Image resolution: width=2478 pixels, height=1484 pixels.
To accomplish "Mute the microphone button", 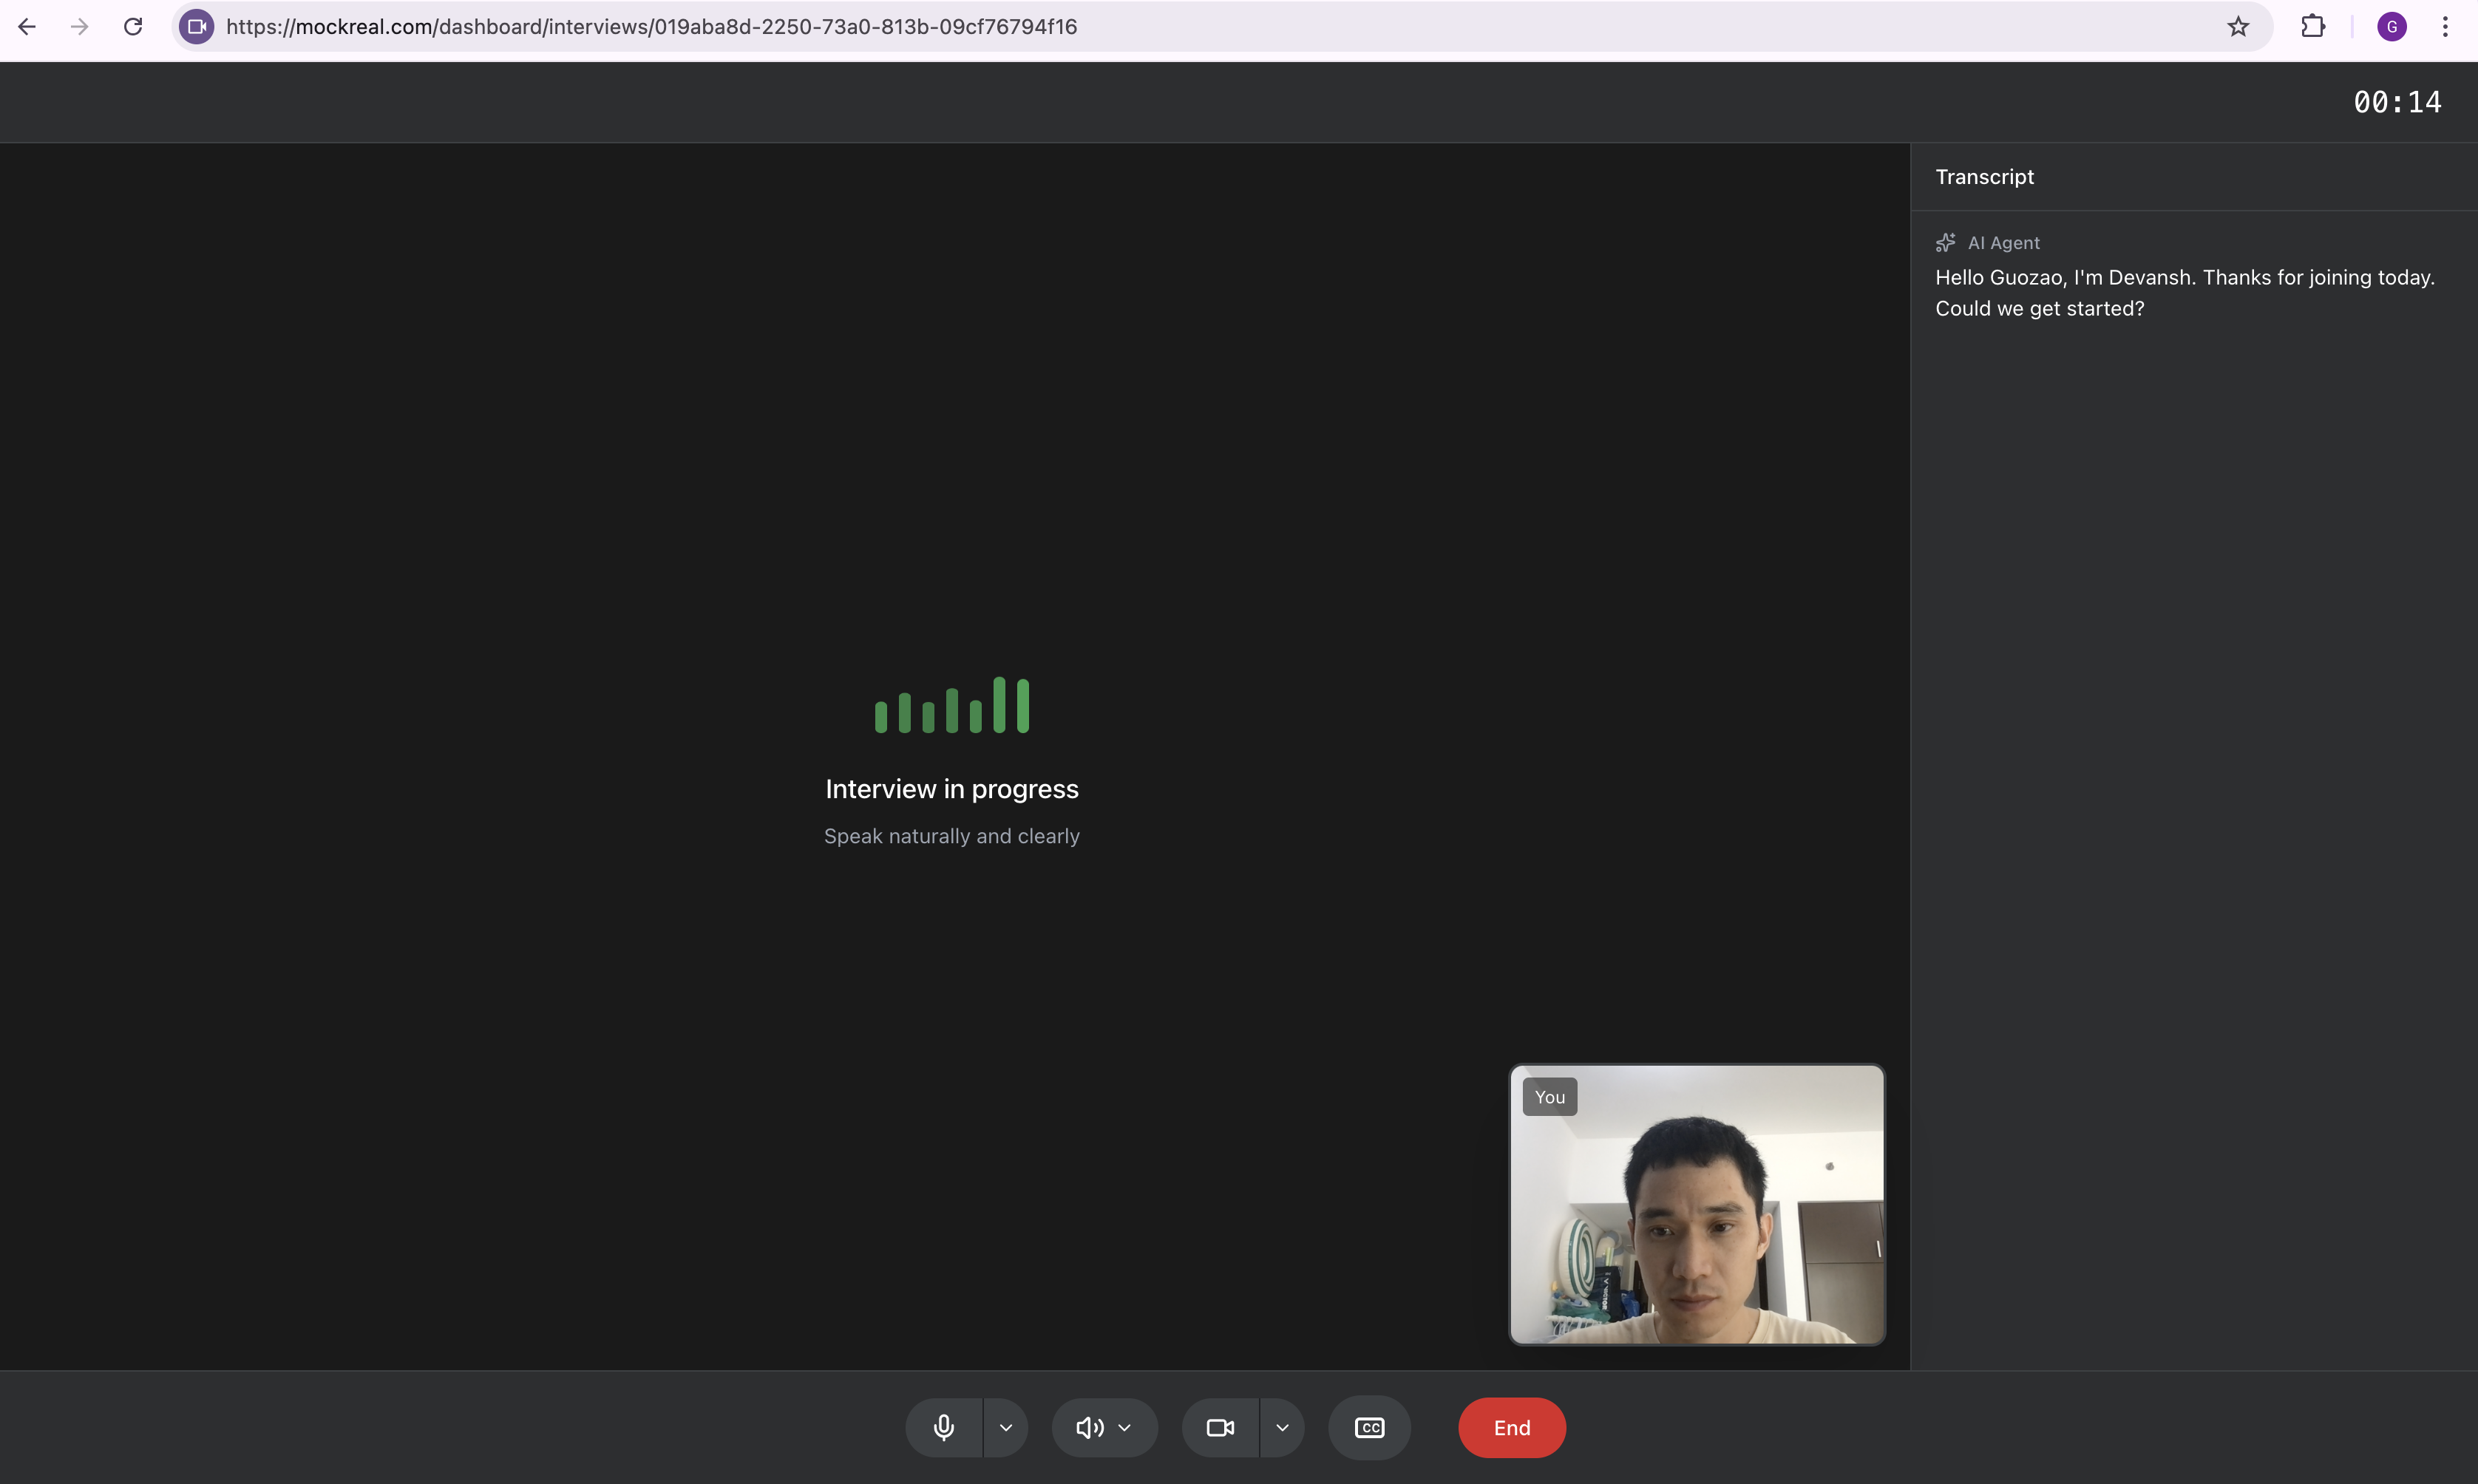I will click(943, 1427).
